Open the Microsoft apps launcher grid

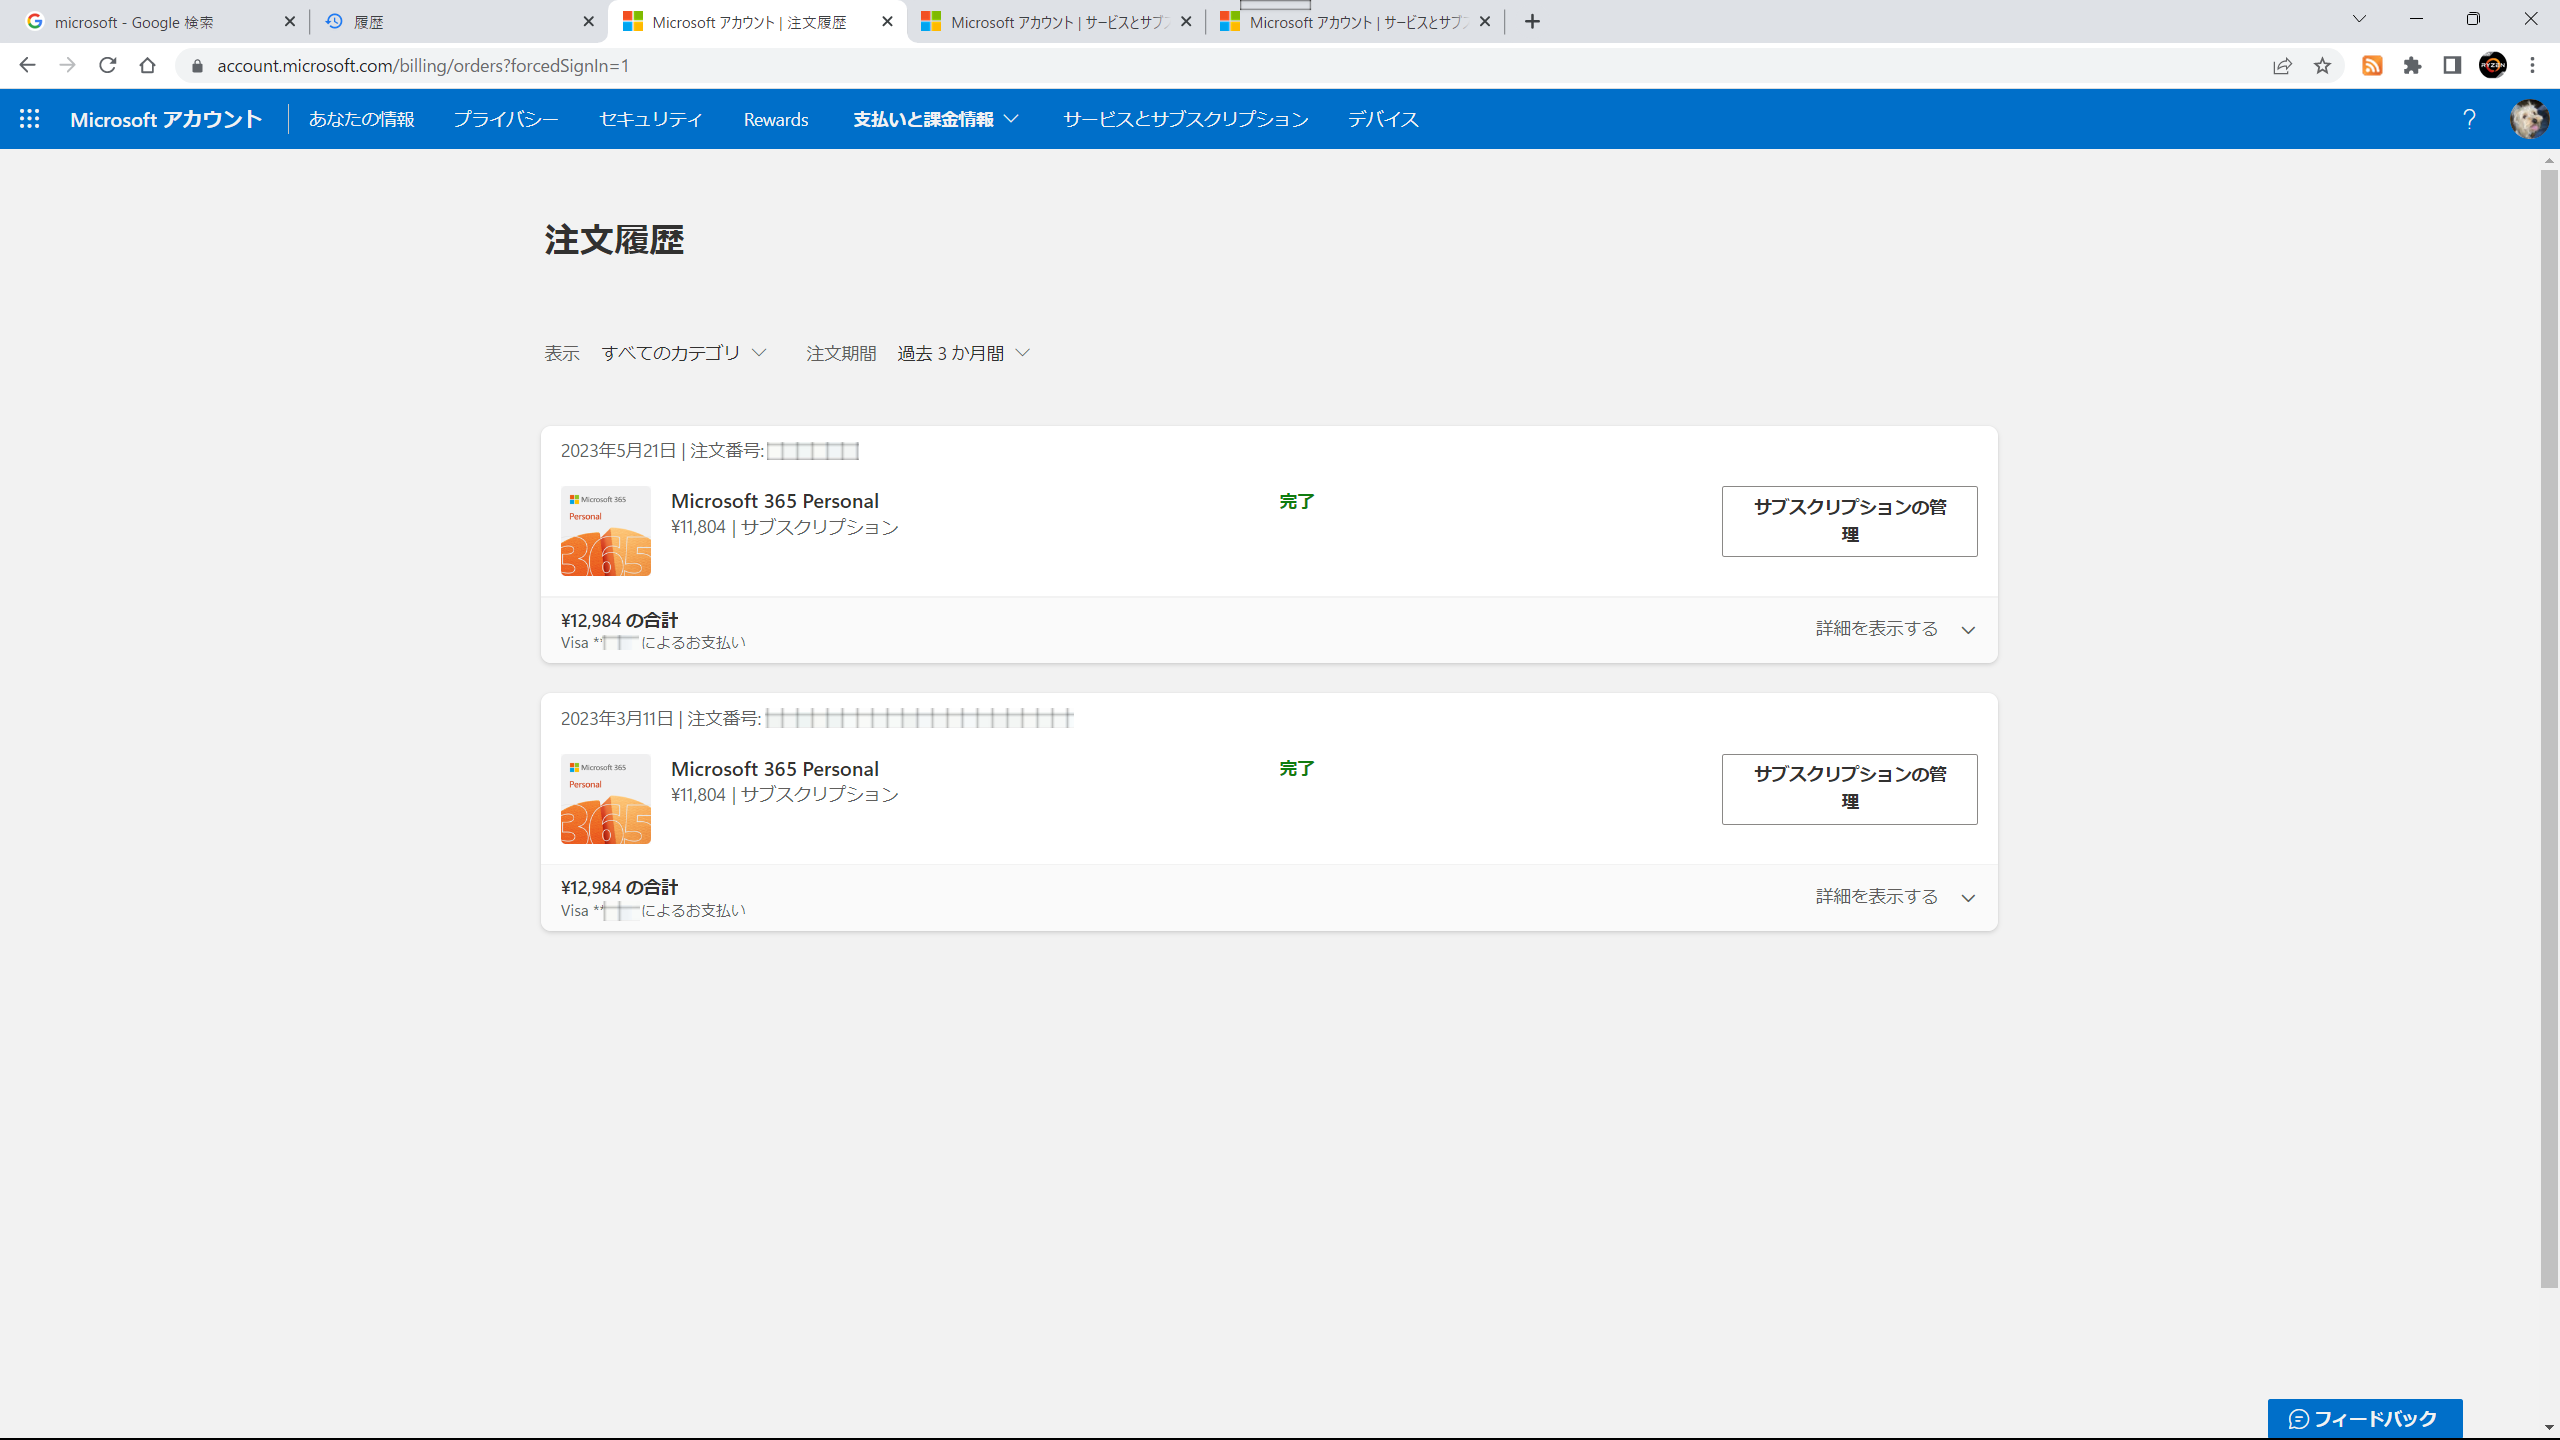pos(30,119)
